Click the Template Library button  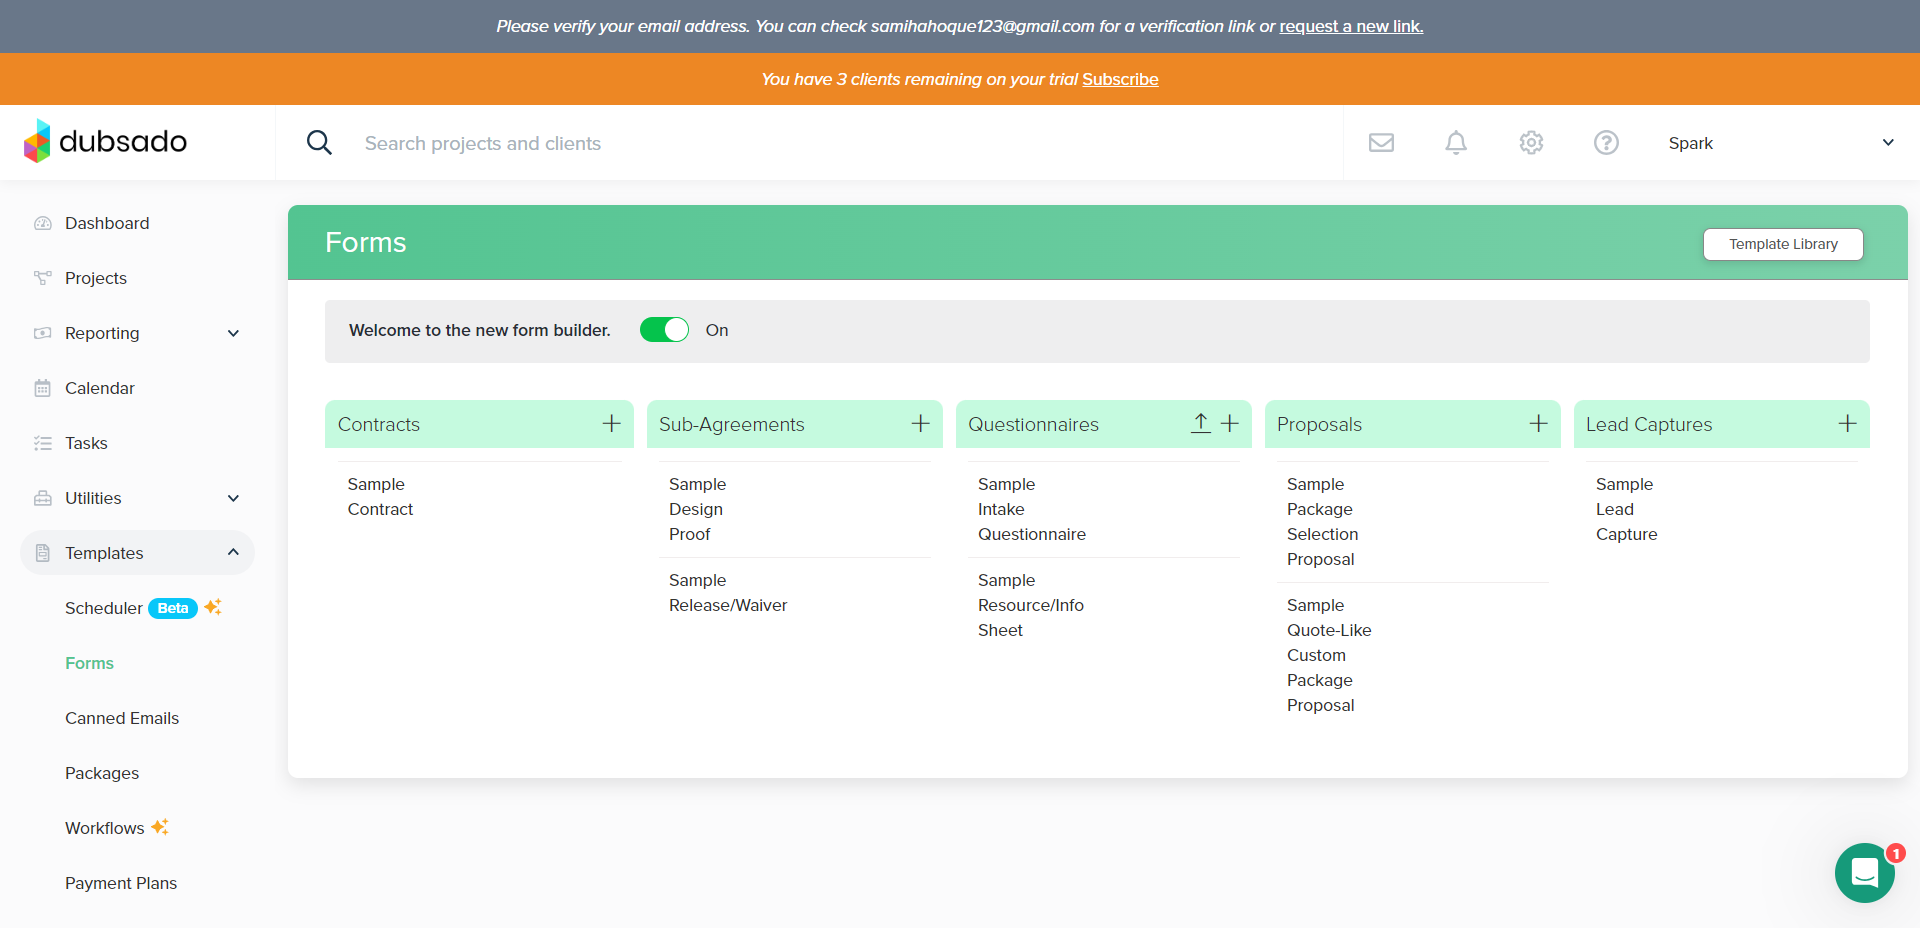(x=1783, y=244)
